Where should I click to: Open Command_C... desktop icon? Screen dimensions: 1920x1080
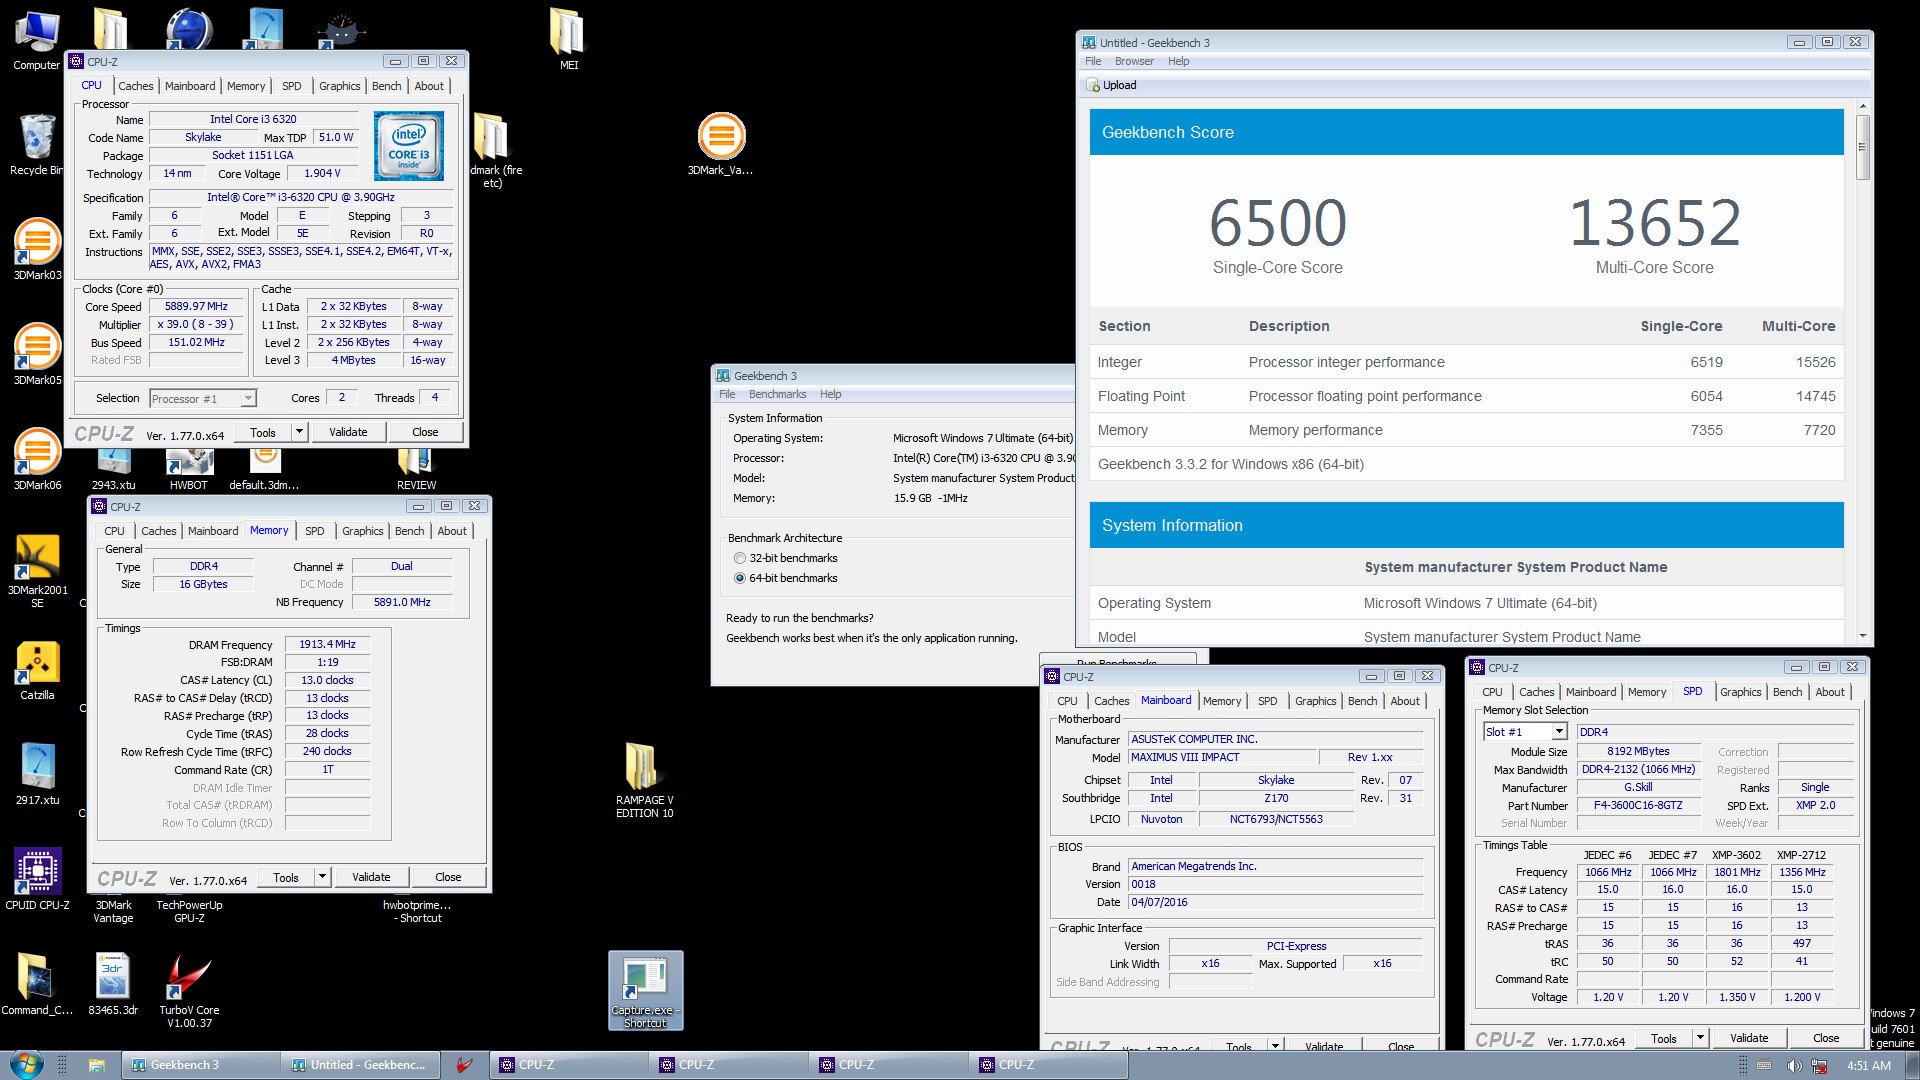tap(37, 985)
